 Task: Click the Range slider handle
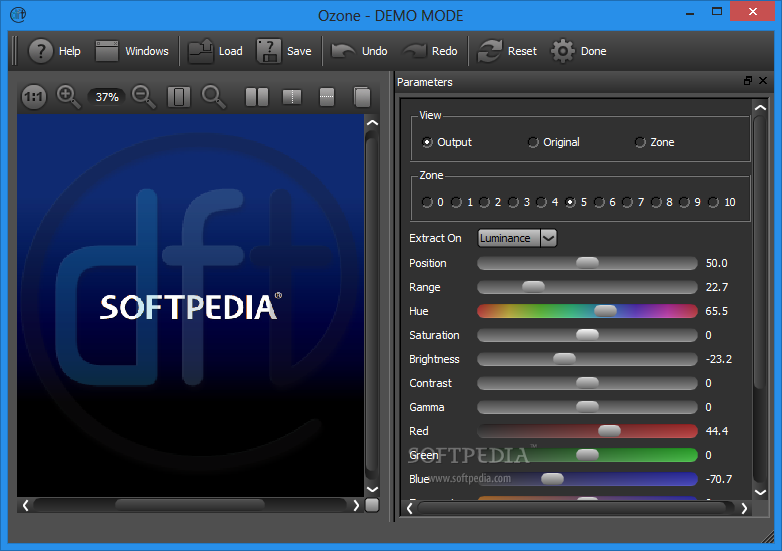click(x=533, y=287)
